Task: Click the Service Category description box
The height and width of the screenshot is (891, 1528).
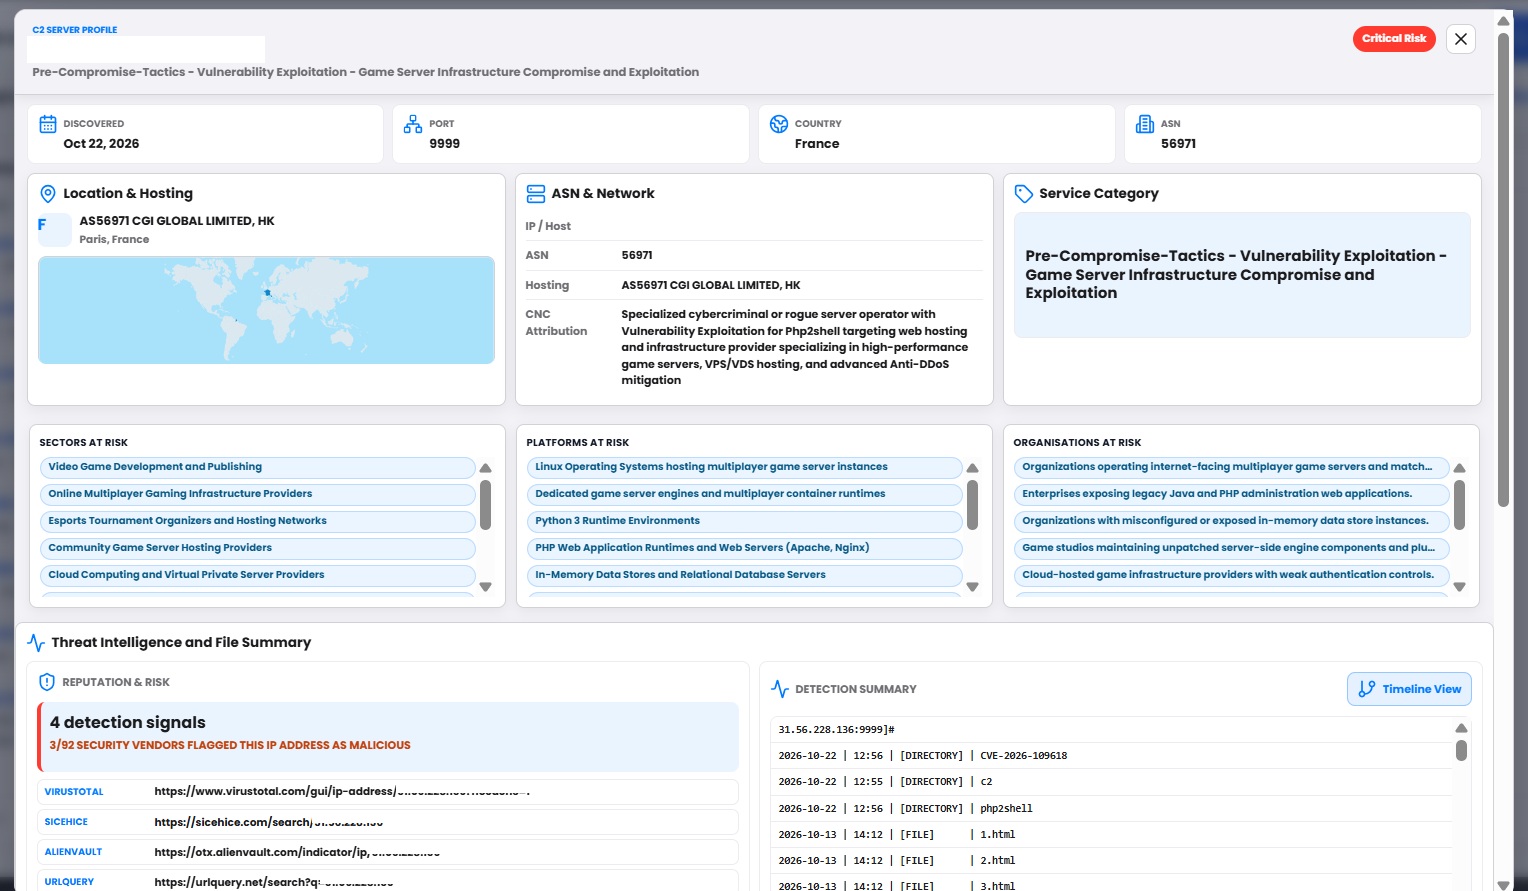Action: point(1242,275)
